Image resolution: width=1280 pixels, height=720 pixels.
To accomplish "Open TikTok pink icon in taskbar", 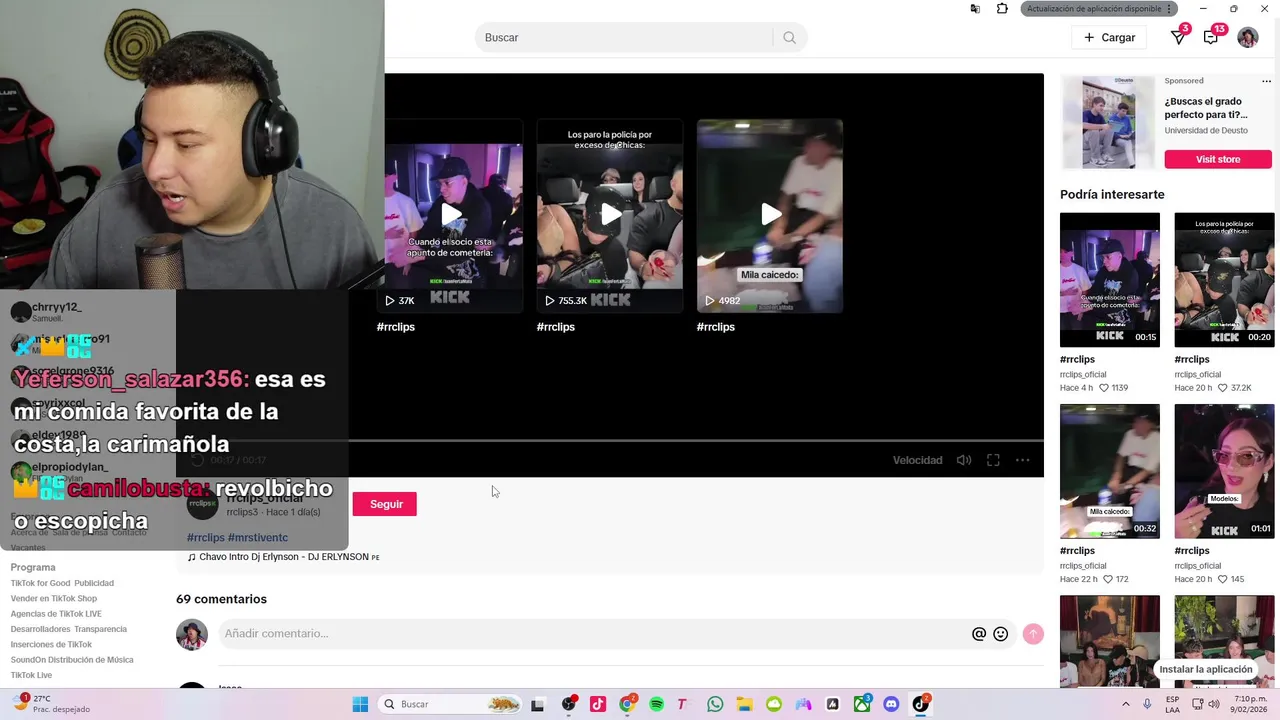I will click(598, 704).
